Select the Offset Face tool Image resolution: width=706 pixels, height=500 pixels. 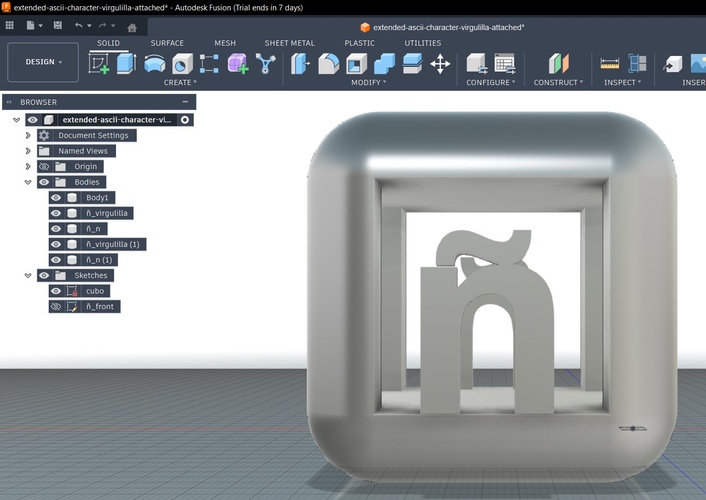[x=412, y=64]
